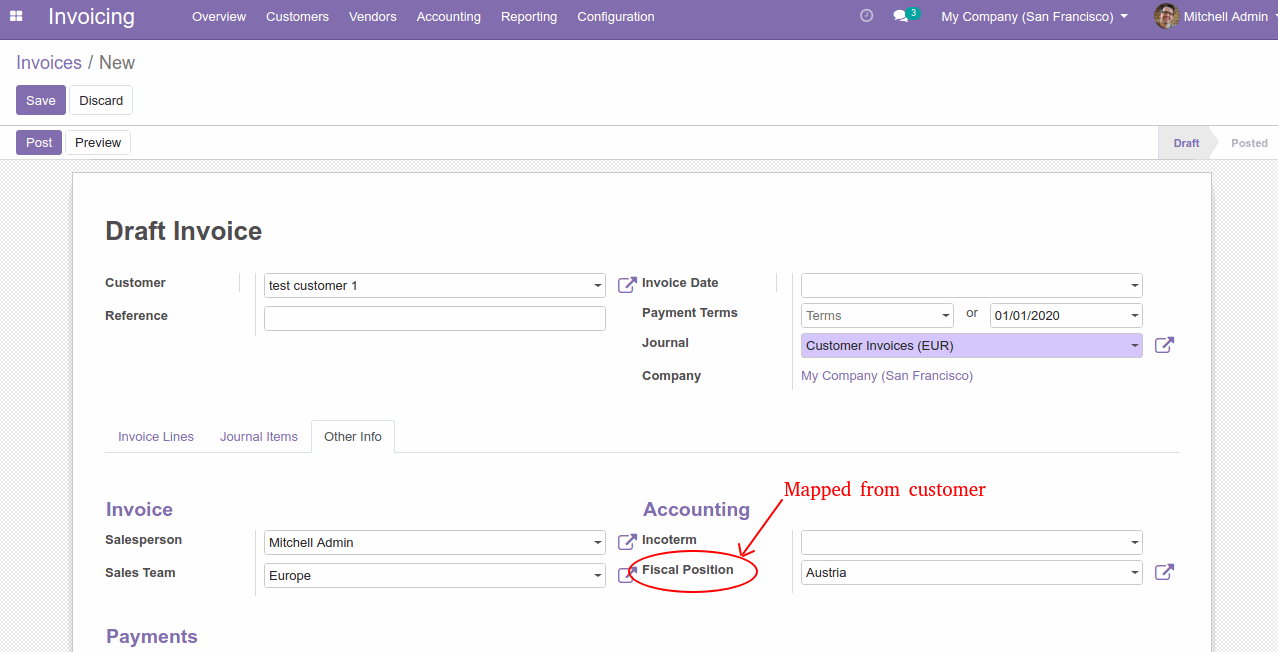1278x652 pixels.
Task: Open the conversations chat icon
Action: click(905, 16)
